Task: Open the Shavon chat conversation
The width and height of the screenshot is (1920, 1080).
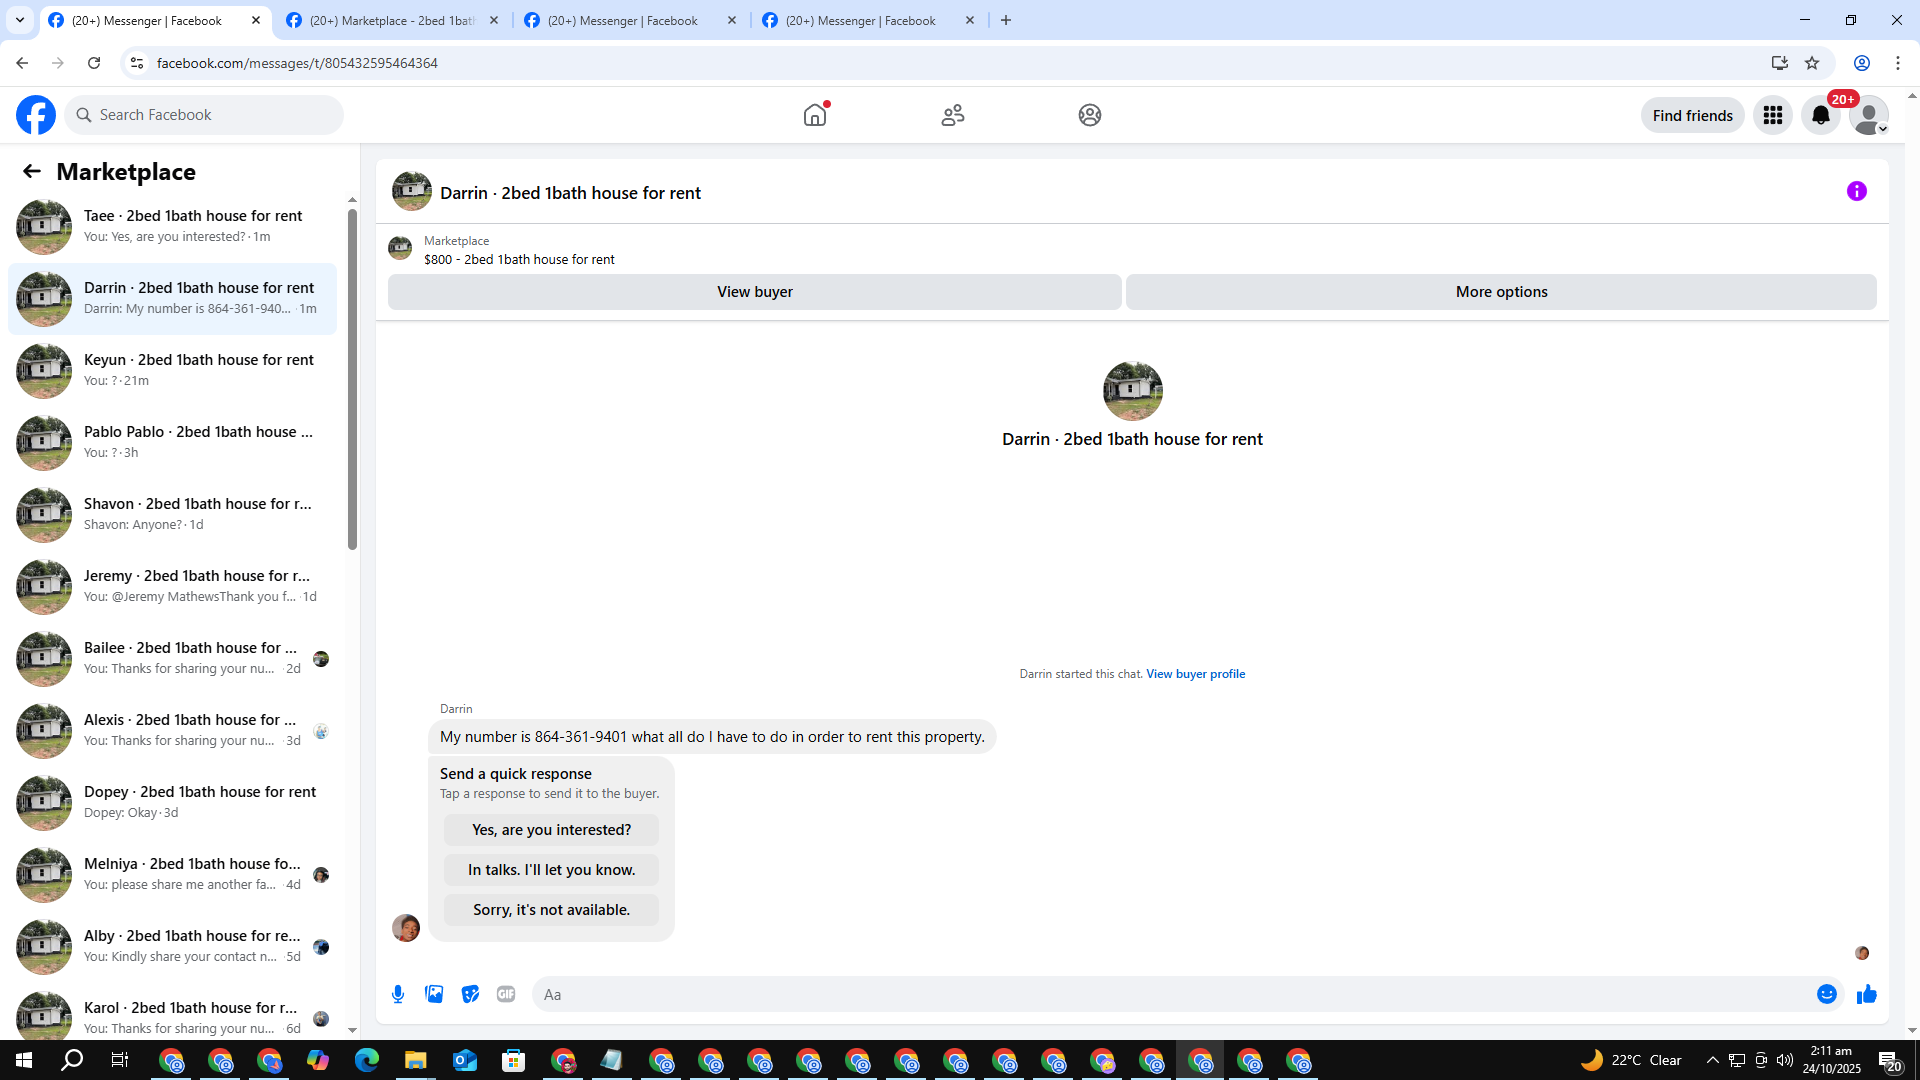Action: coord(172,514)
